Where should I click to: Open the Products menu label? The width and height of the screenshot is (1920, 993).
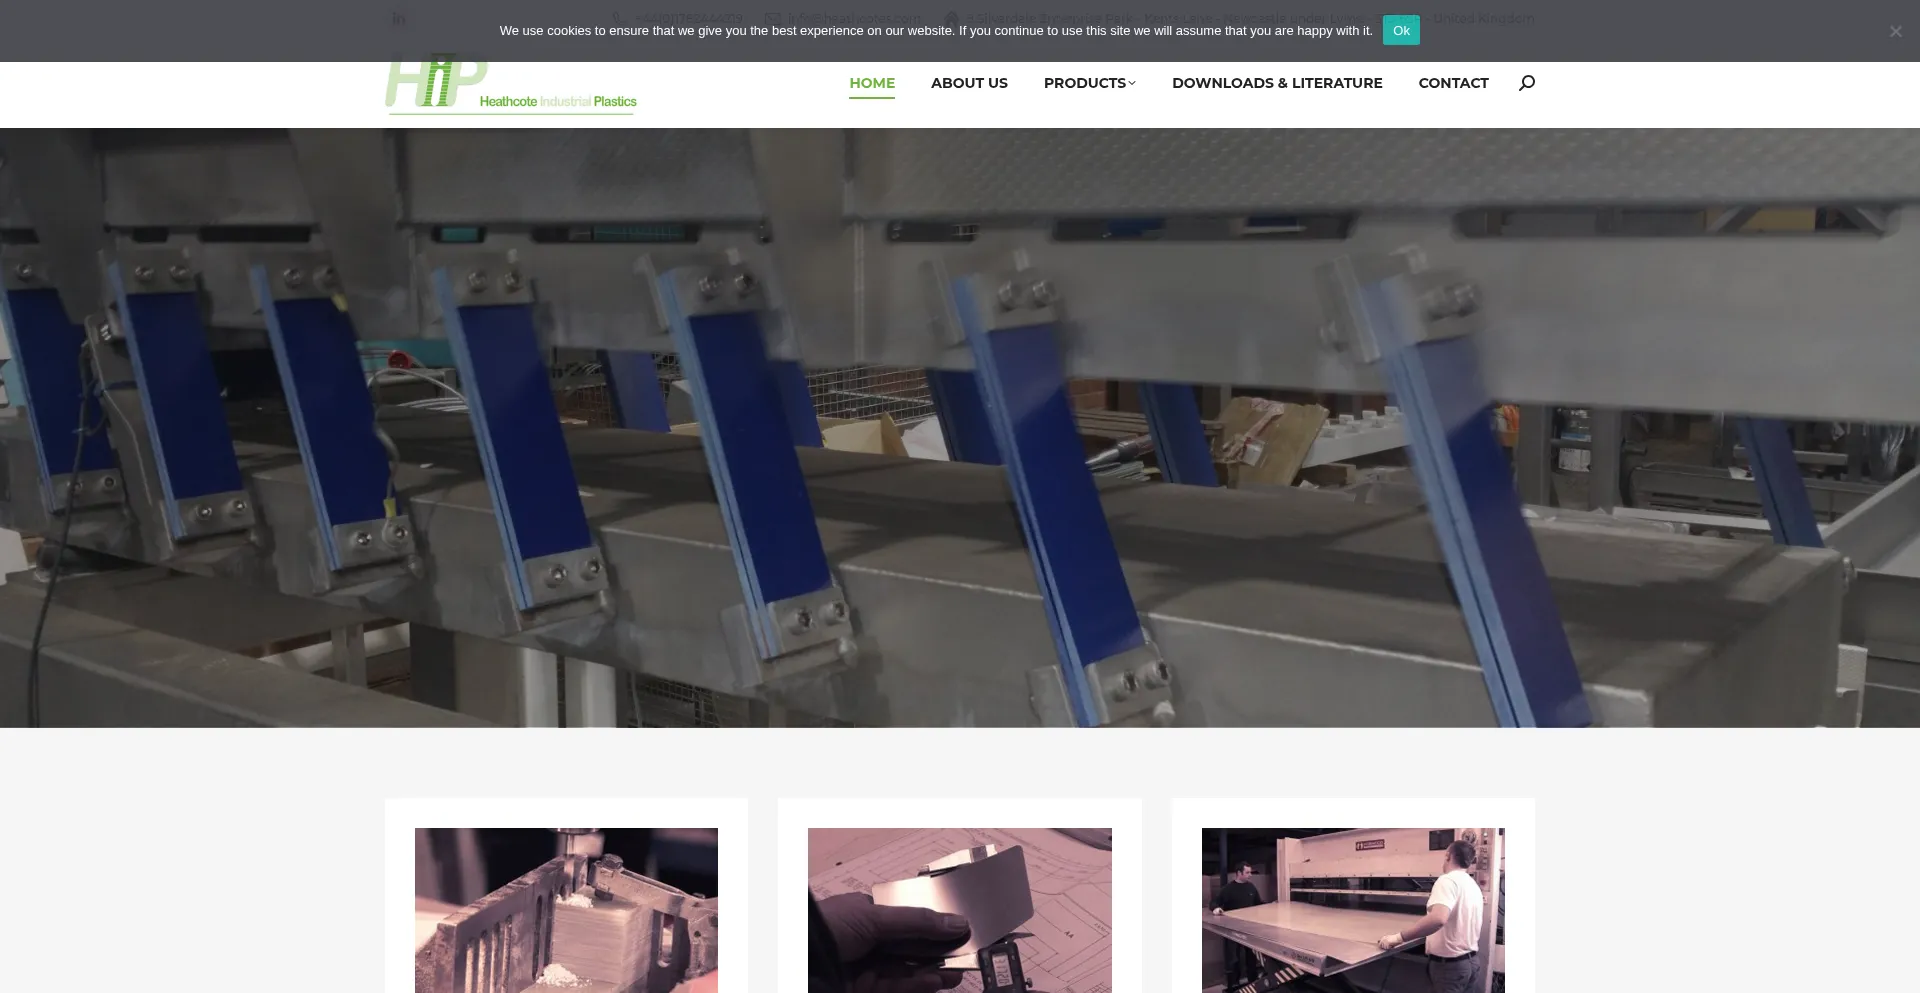1084,83
